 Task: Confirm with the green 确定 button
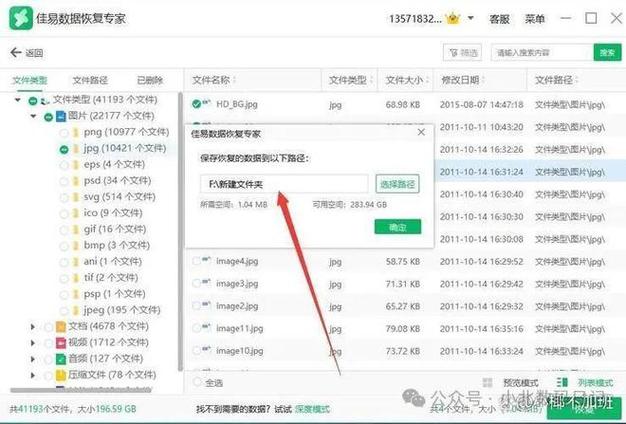[398, 227]
